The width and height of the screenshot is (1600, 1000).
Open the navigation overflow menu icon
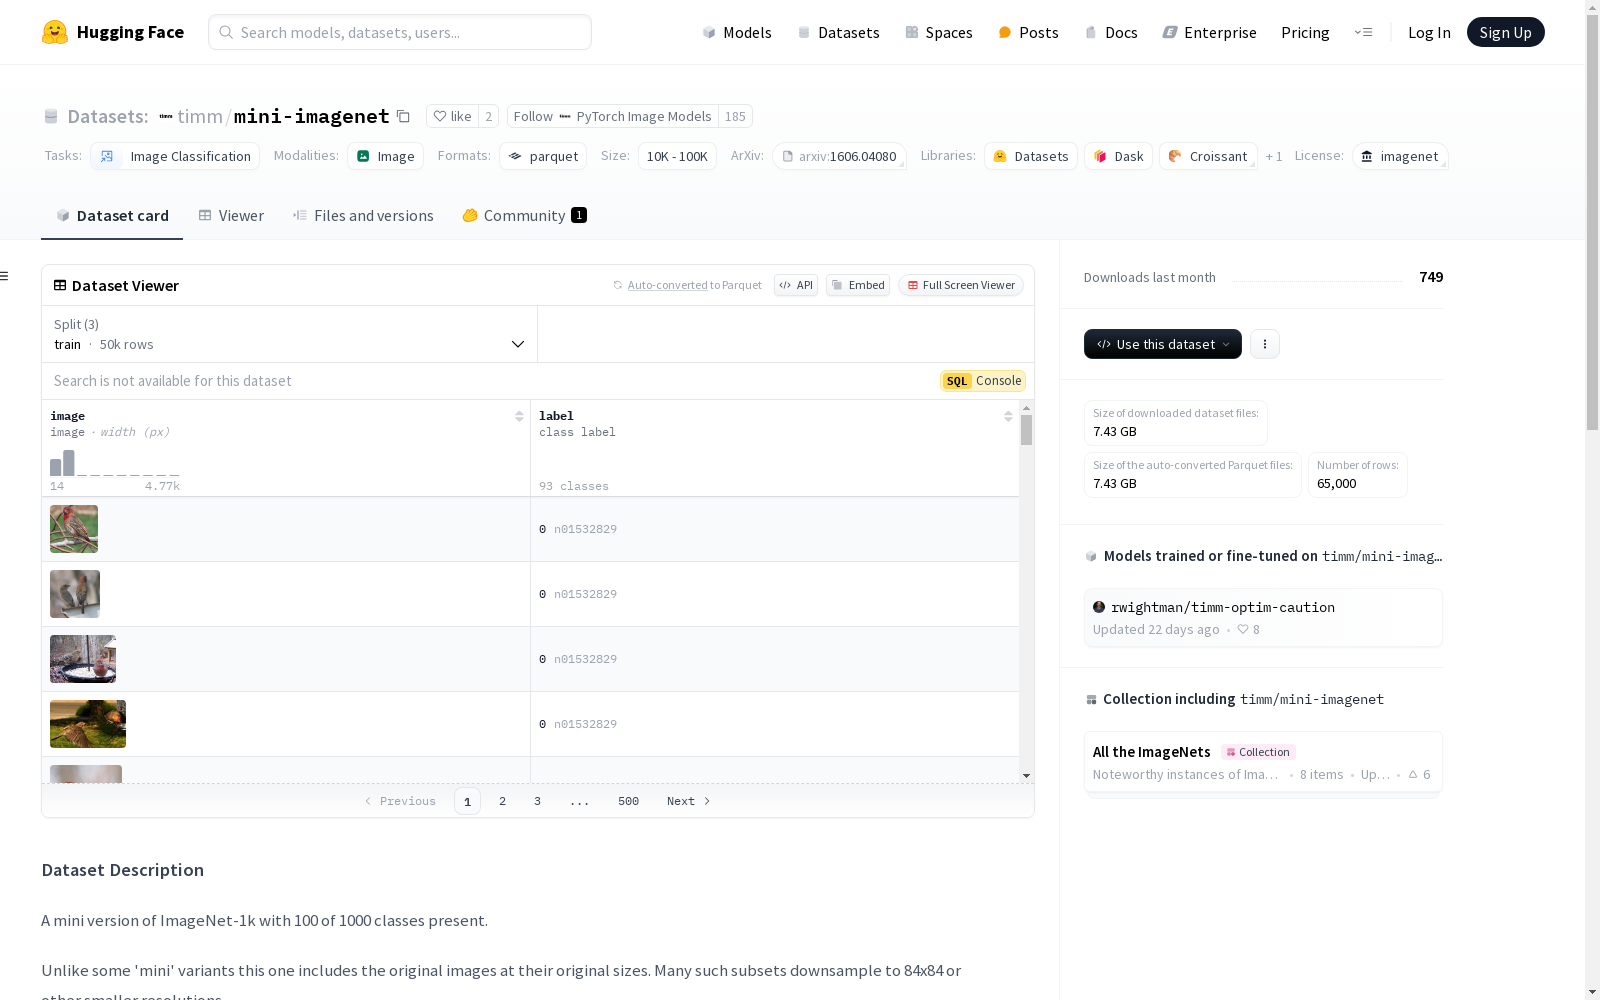pos(1363,32)
